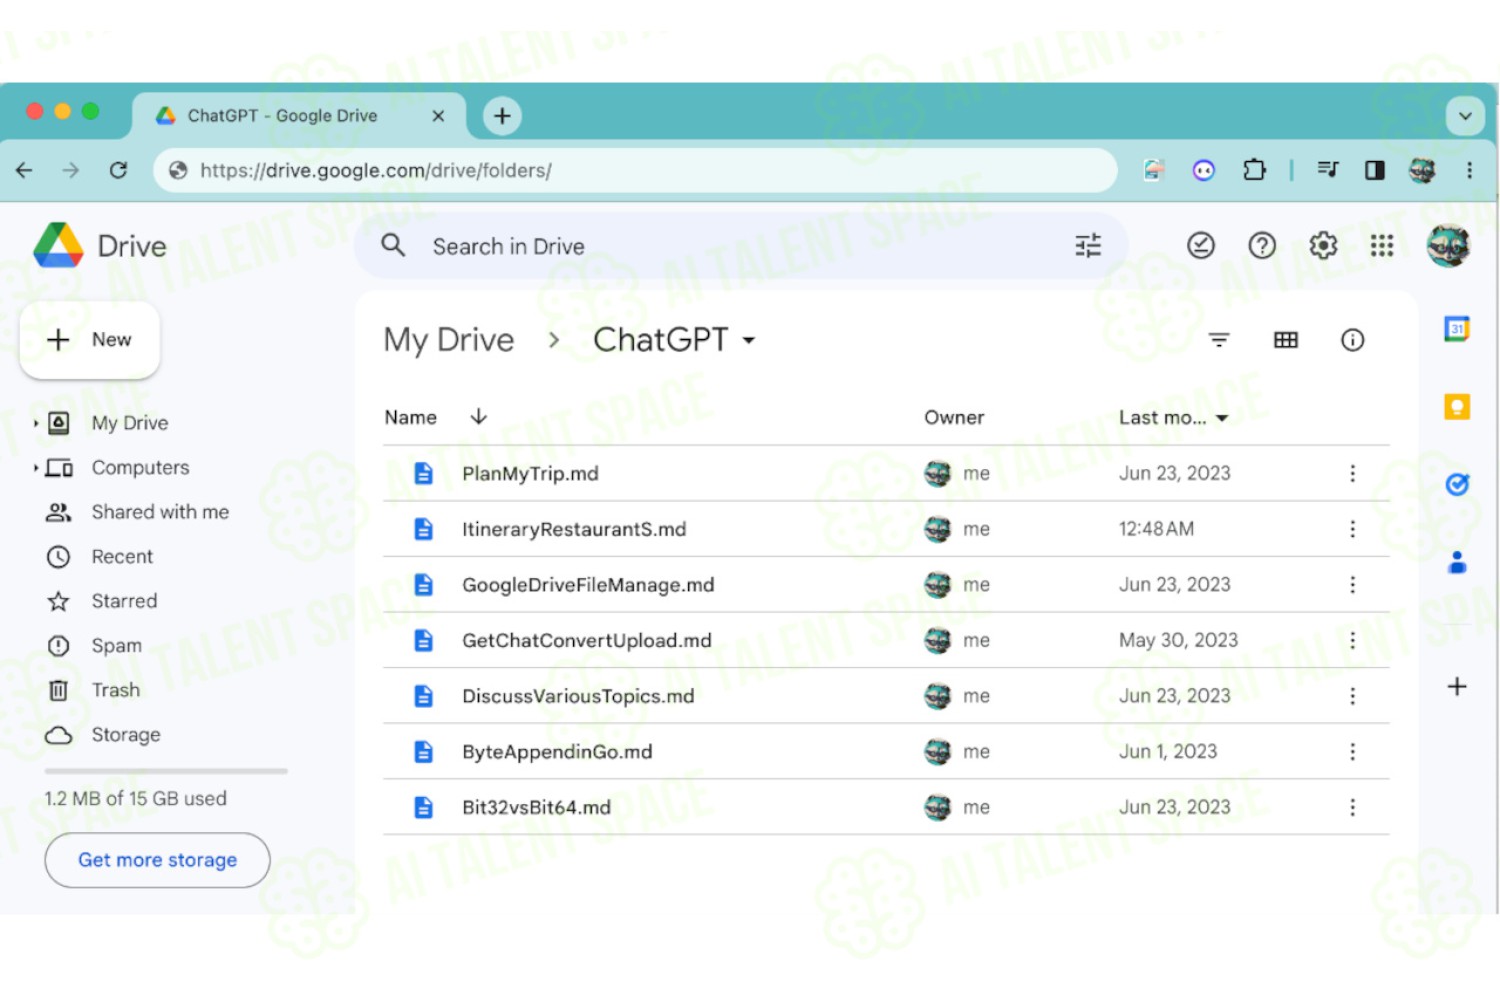The width and height of the screenshot is (1500, 1000).
Task: Open the ChatGPT folder dropdown
Action: point(674,340)
